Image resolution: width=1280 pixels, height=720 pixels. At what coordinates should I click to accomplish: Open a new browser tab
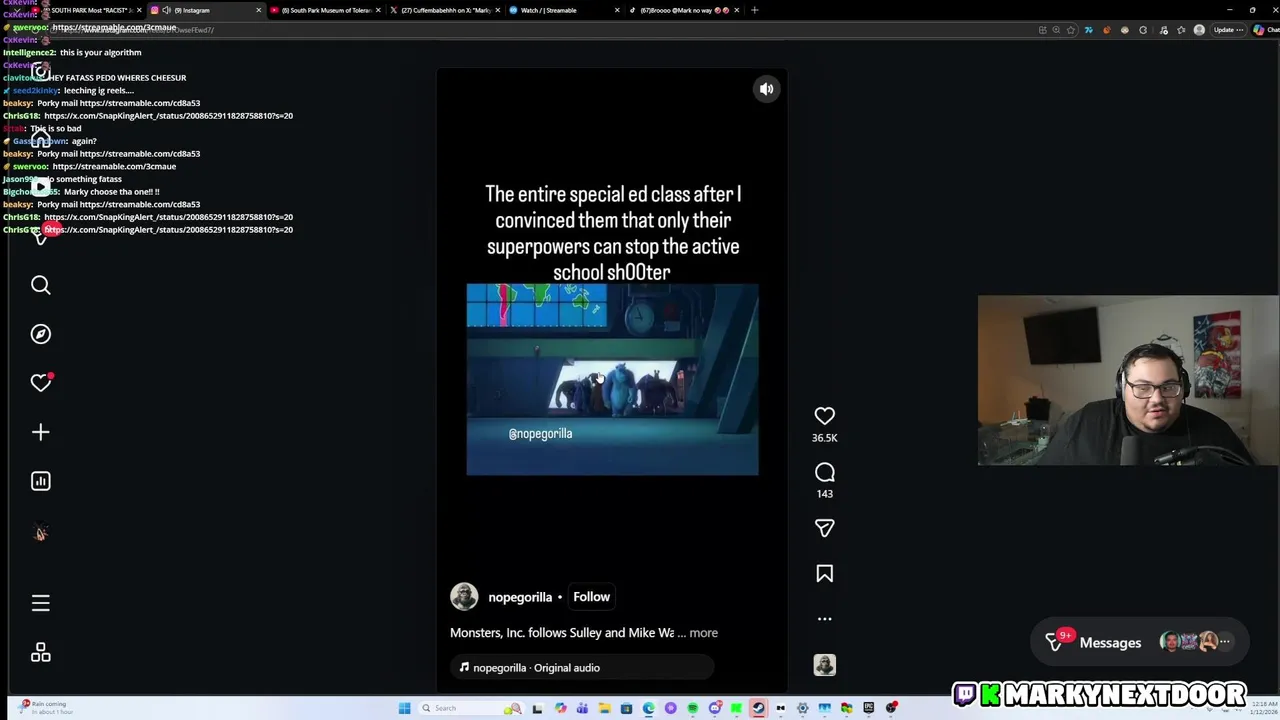755,10
